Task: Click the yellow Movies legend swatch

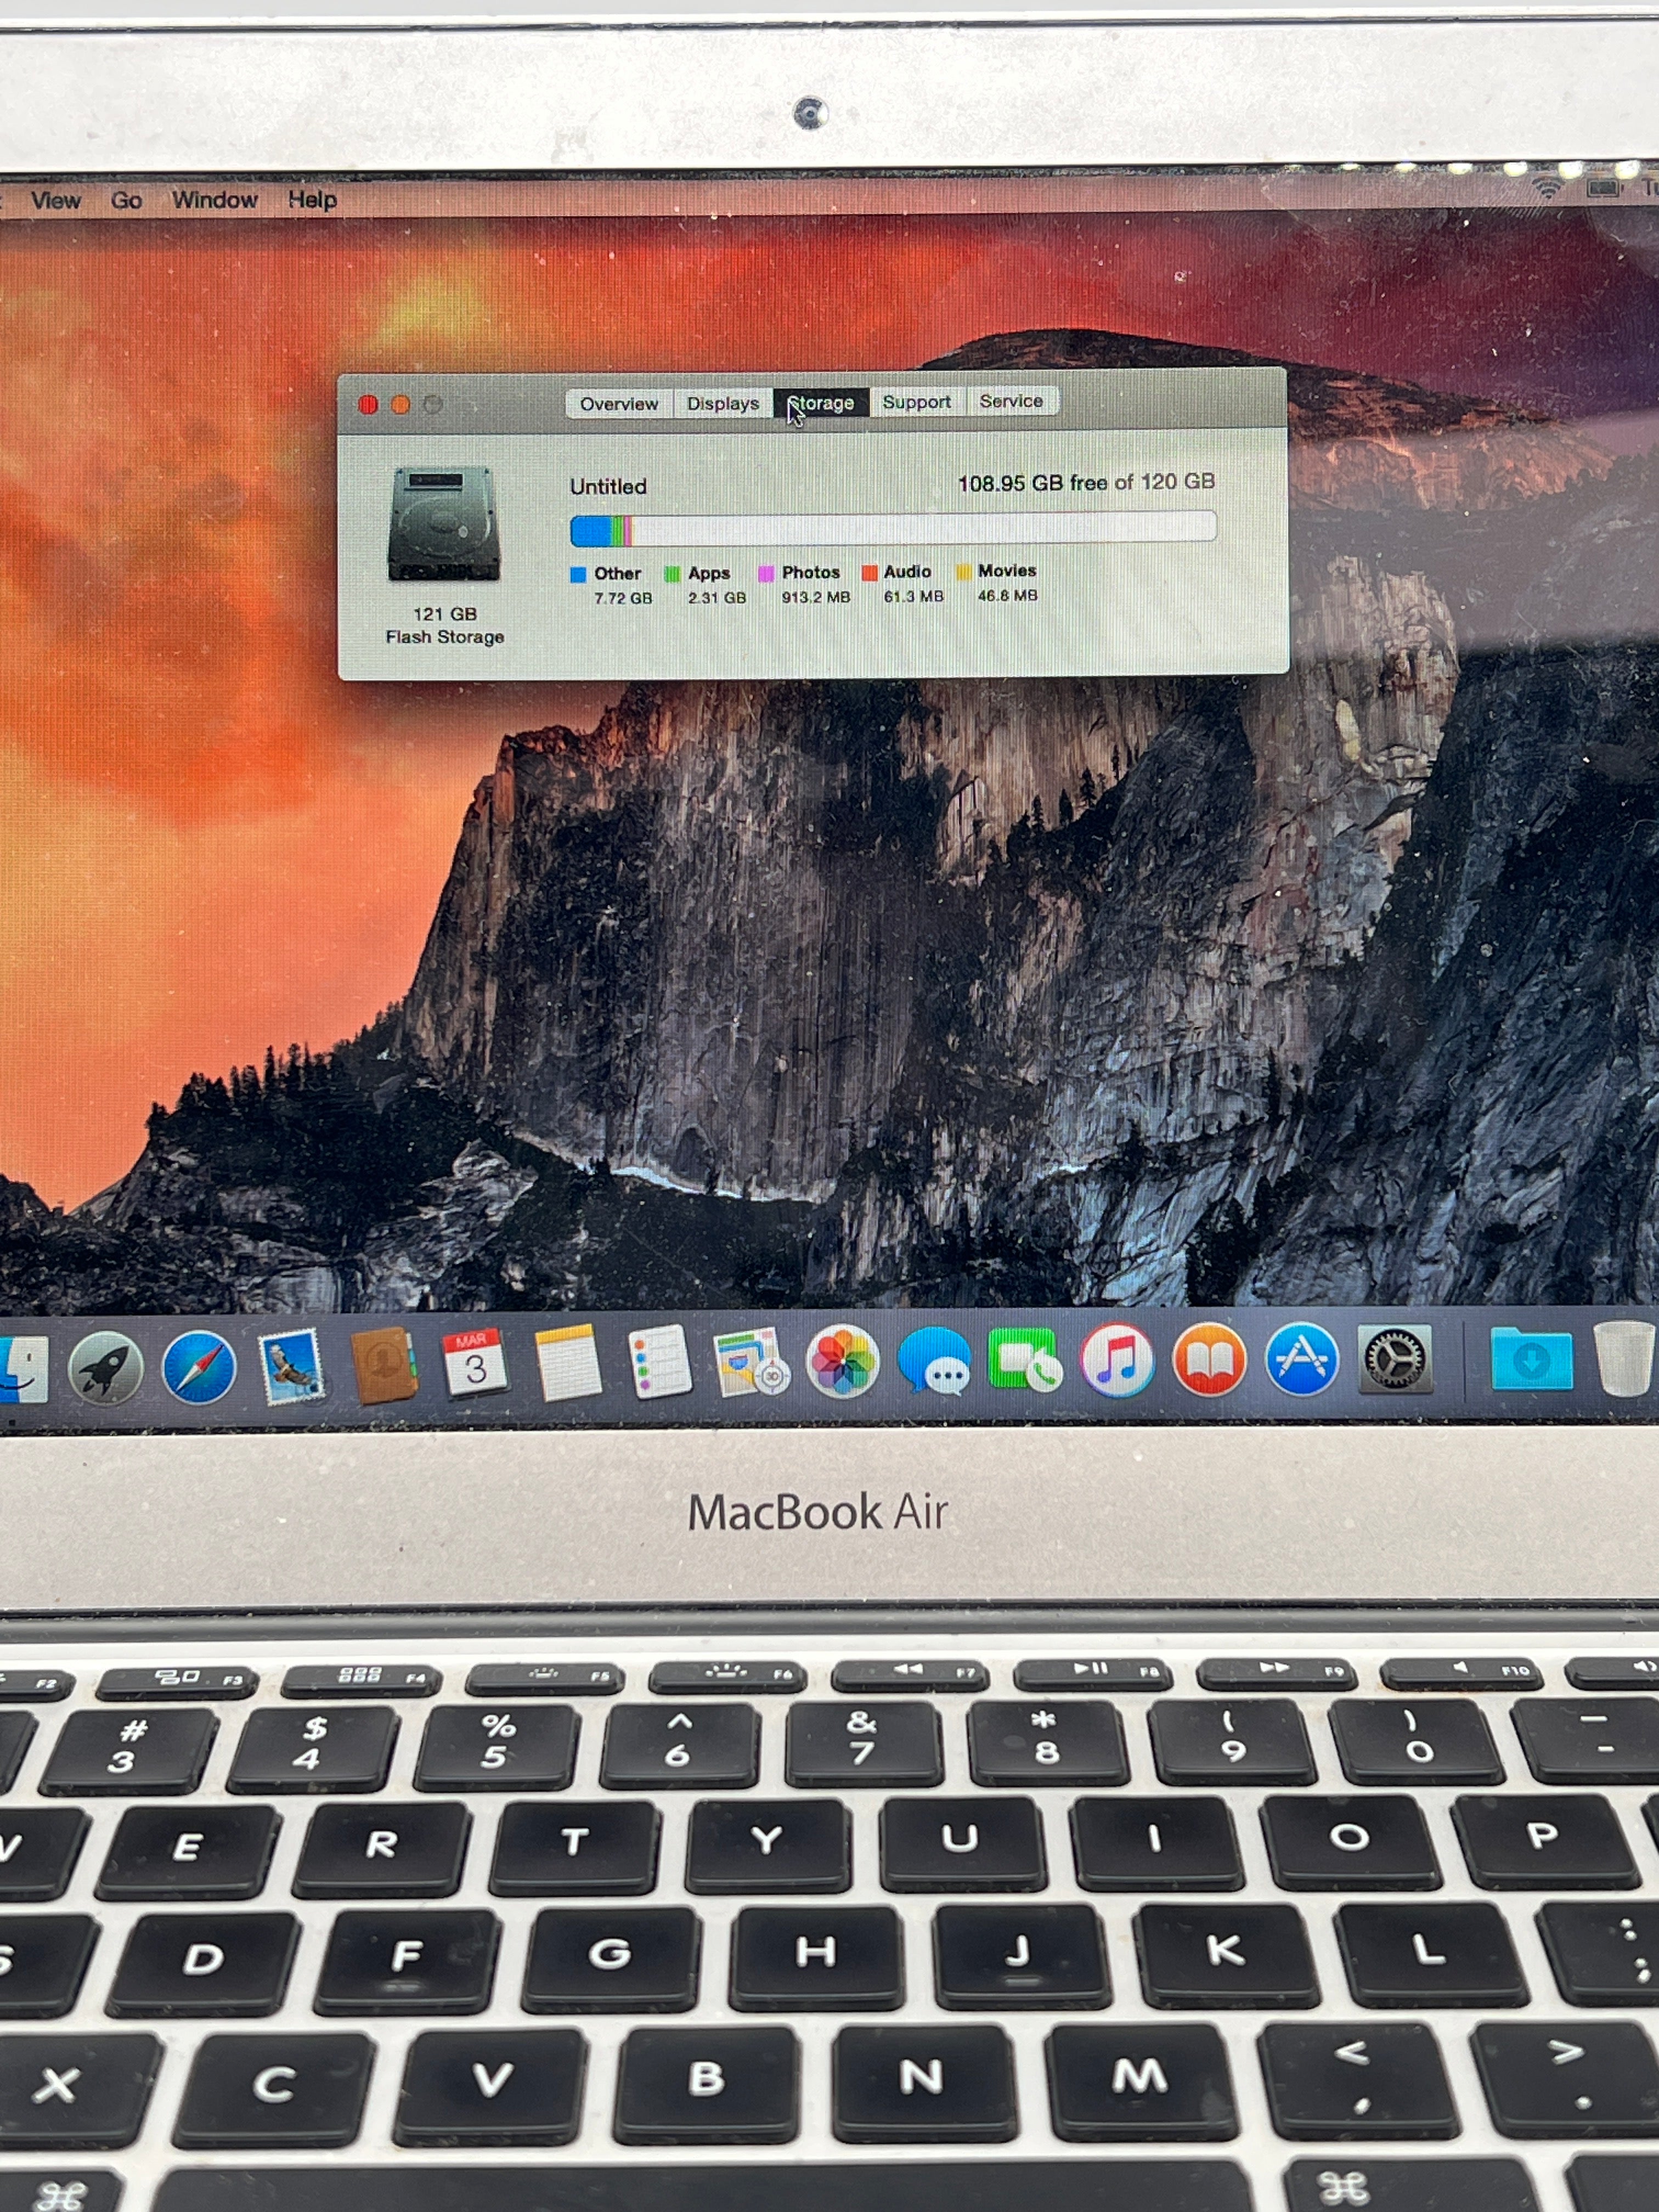Action: (964, 572)
